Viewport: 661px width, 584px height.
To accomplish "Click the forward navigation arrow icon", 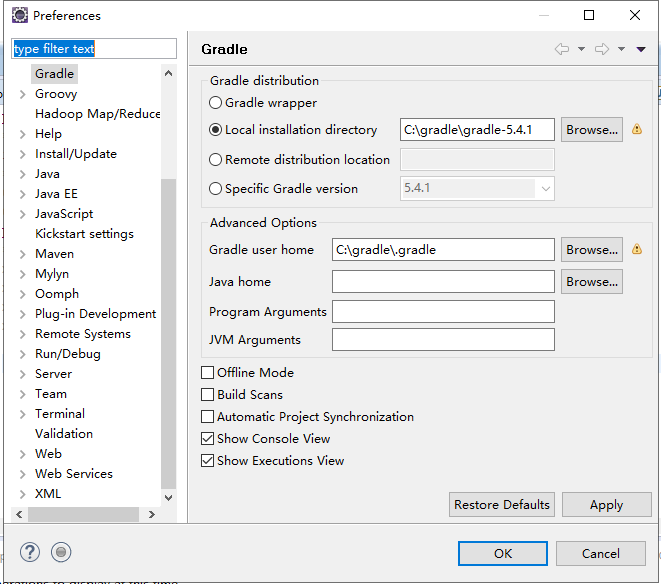I will pos(602,49).
